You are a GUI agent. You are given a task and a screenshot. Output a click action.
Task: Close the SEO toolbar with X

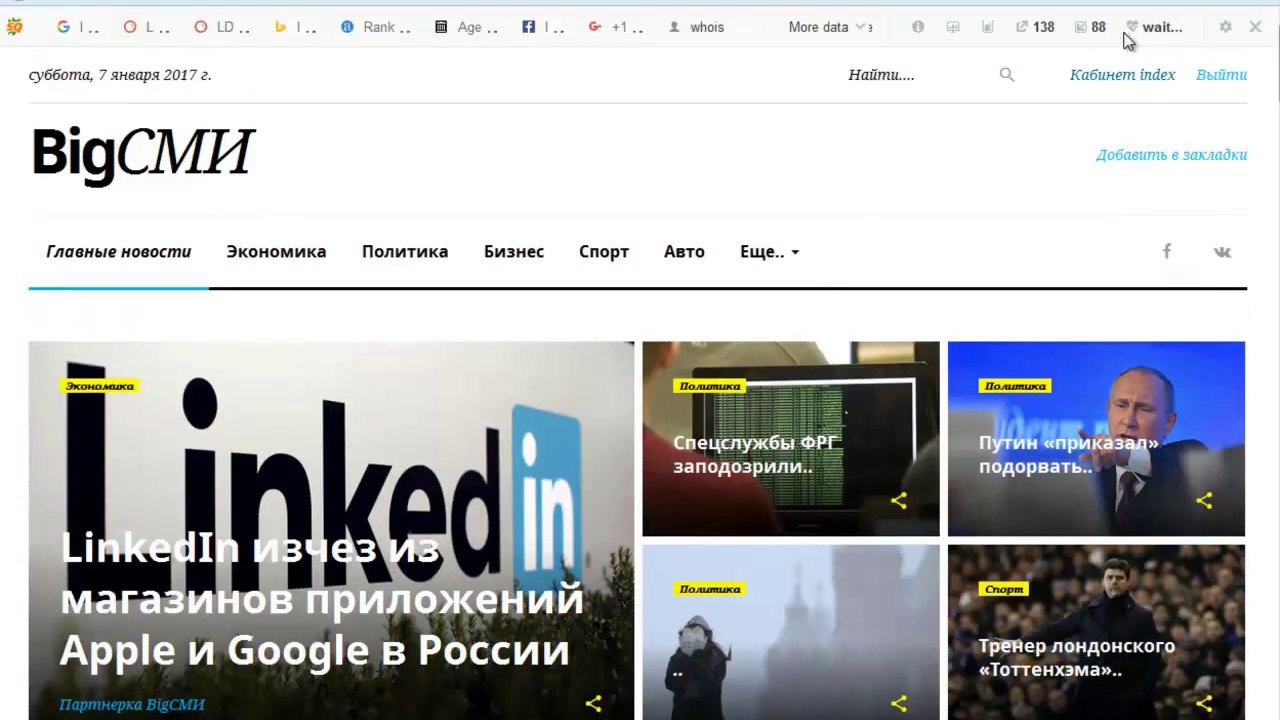(1255, 27)
